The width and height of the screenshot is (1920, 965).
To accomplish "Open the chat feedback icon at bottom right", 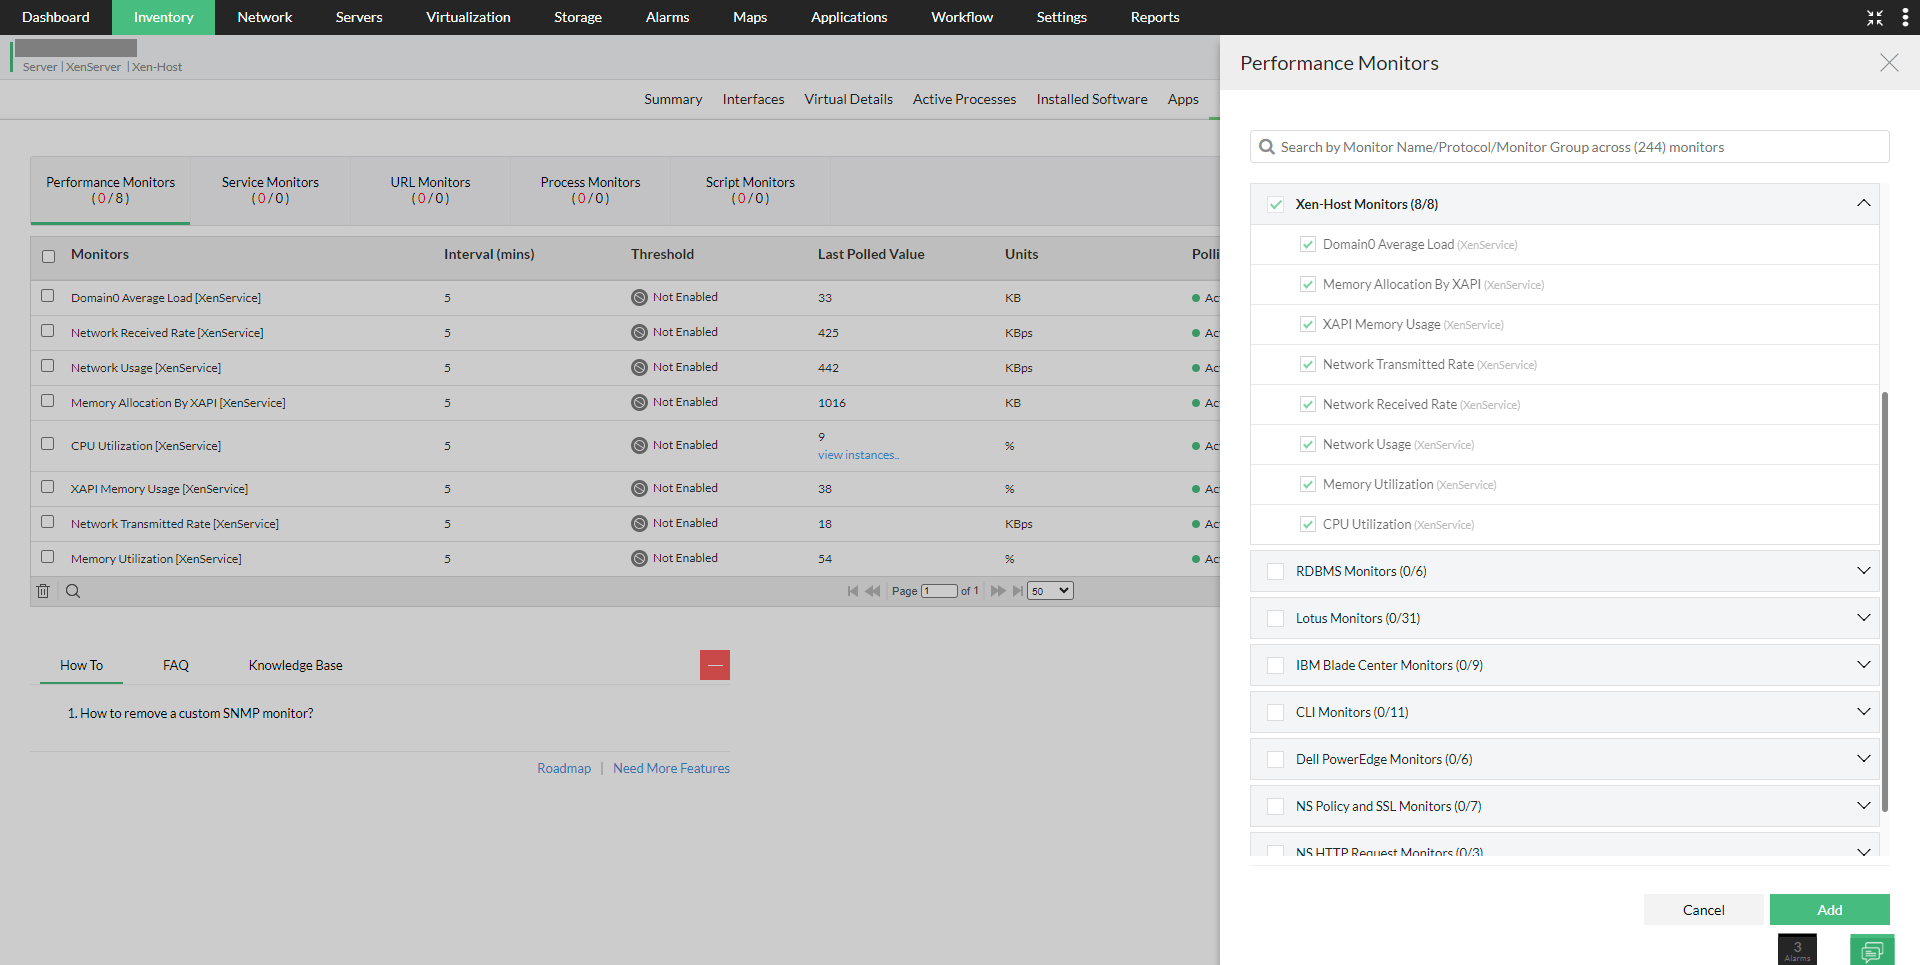I will point(1872,950).
